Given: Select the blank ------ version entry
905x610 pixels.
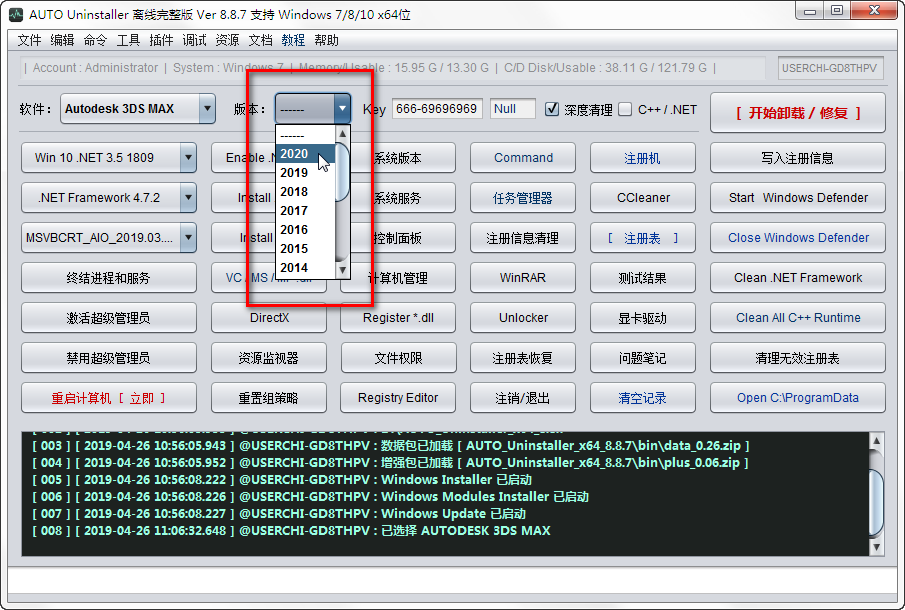Looking at the screenshot, I should (x=305, y=136).
